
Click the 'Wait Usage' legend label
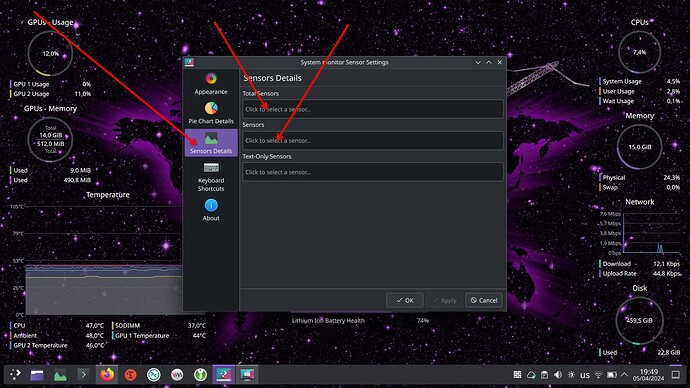tap(618, 101)
